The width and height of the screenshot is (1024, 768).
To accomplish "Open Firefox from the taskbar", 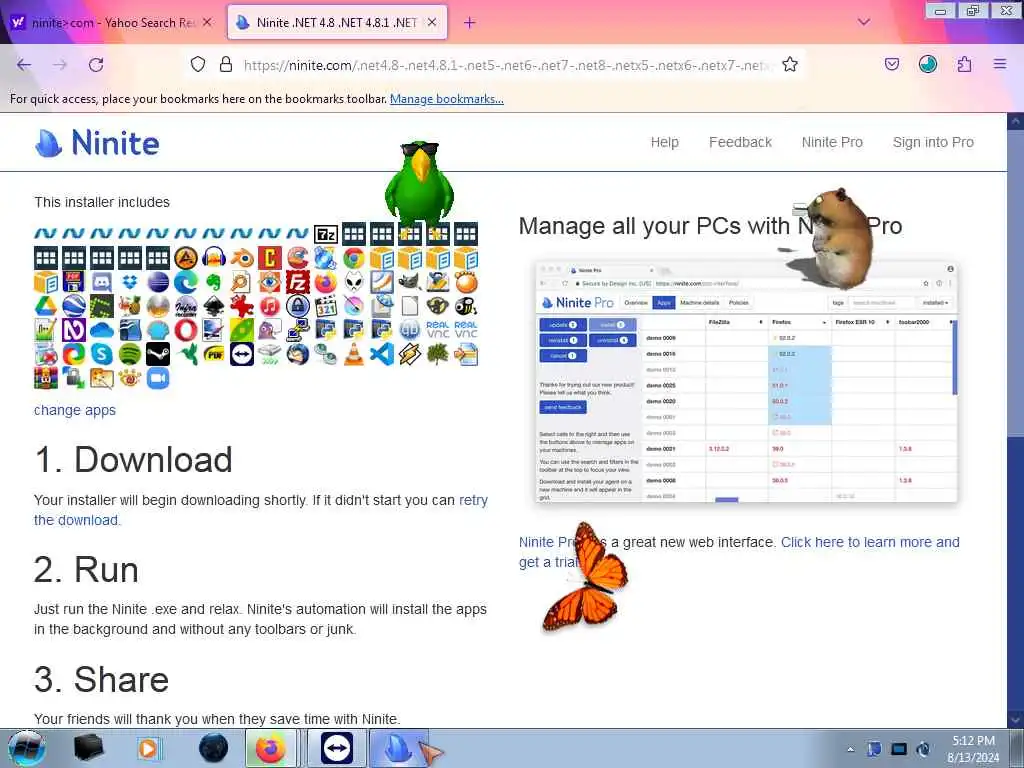I will coord(270,748).
